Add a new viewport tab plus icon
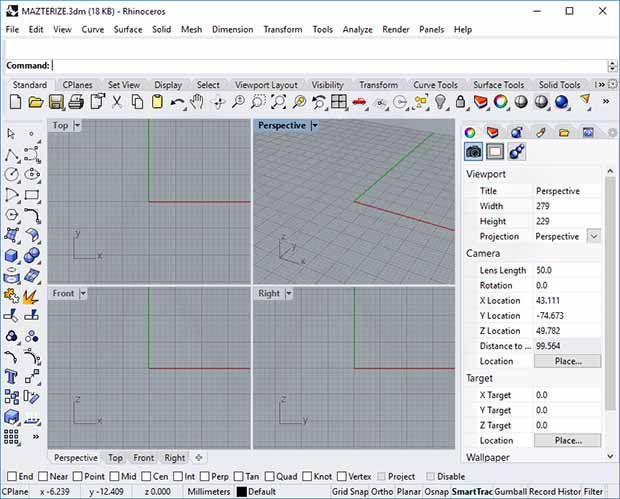The image size is (620, 499). (x=198, y=457)
